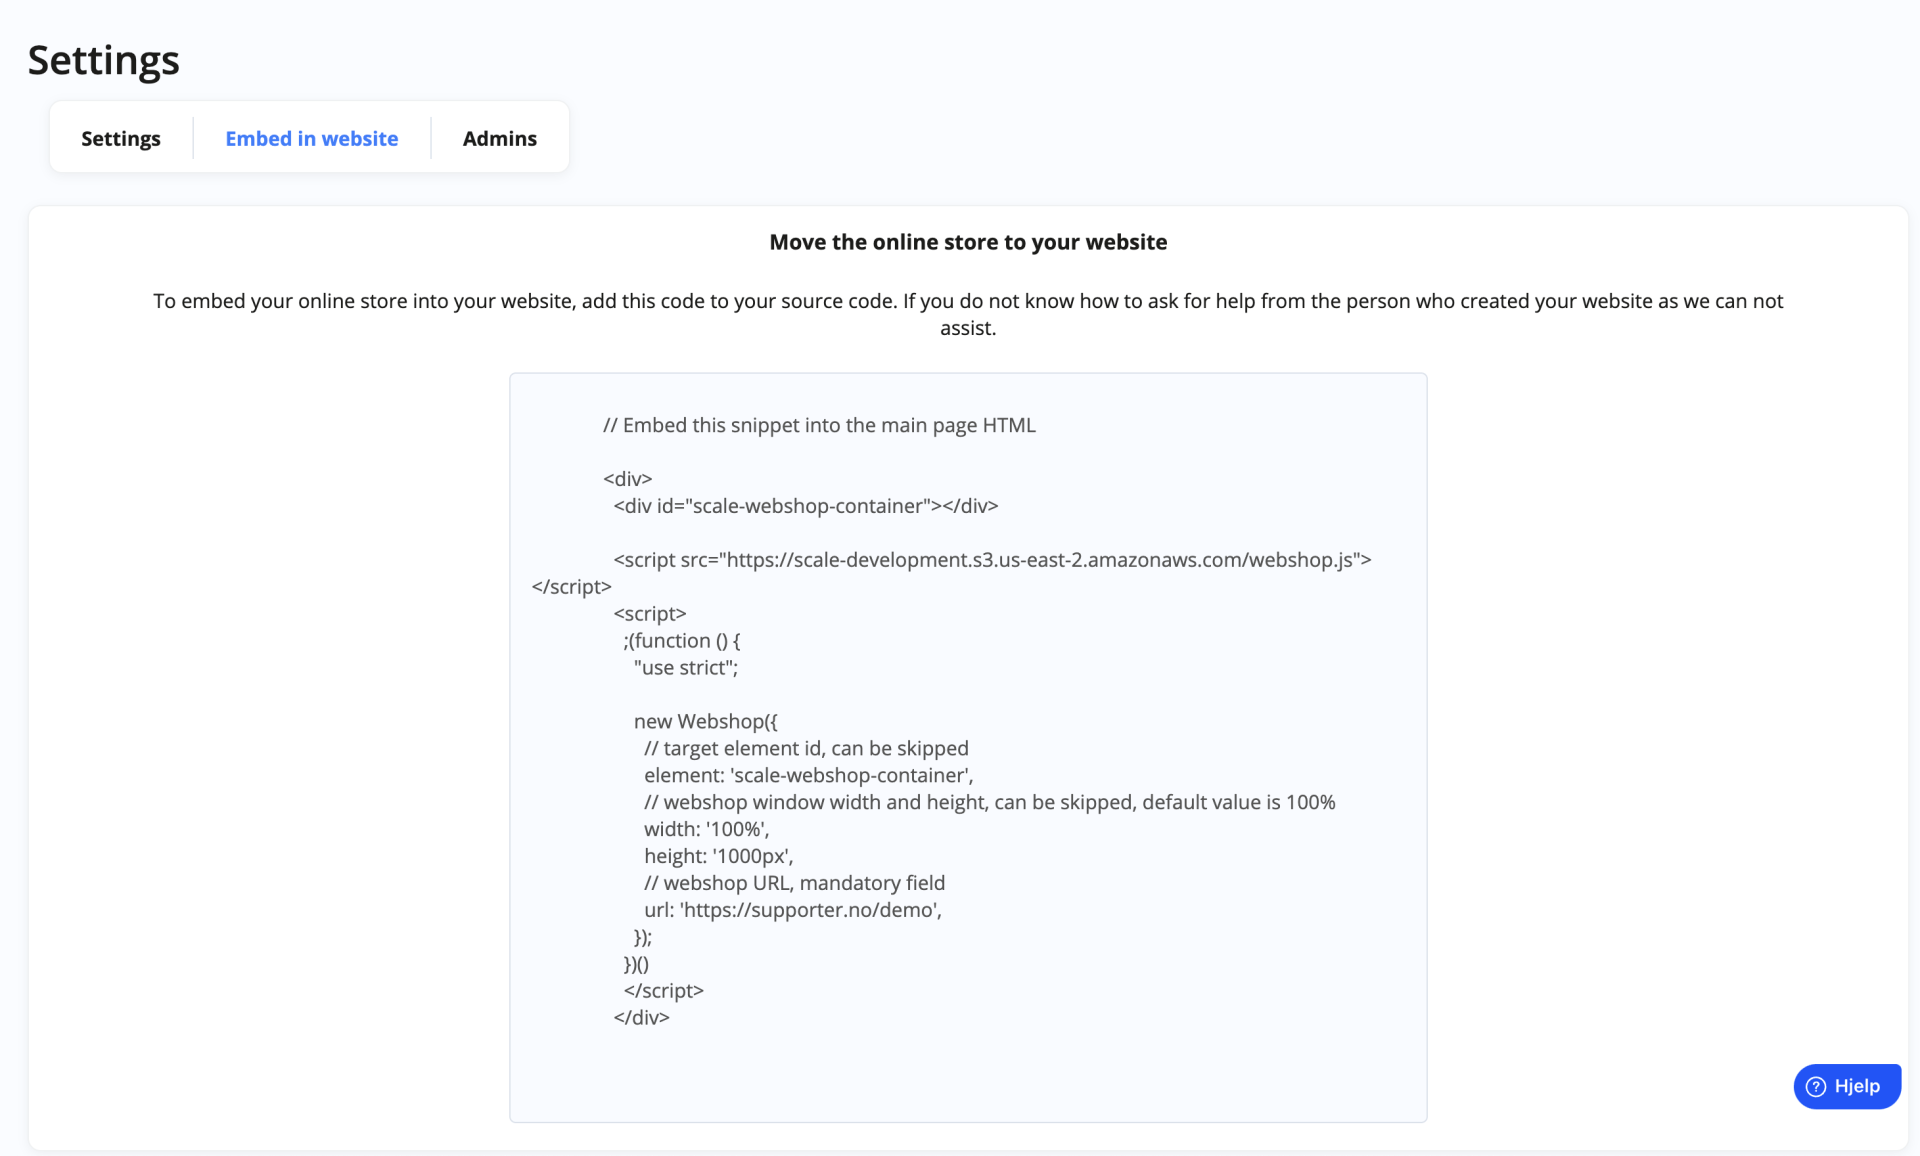This screenshot has height=1156, width=1920.
Task: Click the element: 'scale-webshop-container' line
Action: tap(809, 776)
